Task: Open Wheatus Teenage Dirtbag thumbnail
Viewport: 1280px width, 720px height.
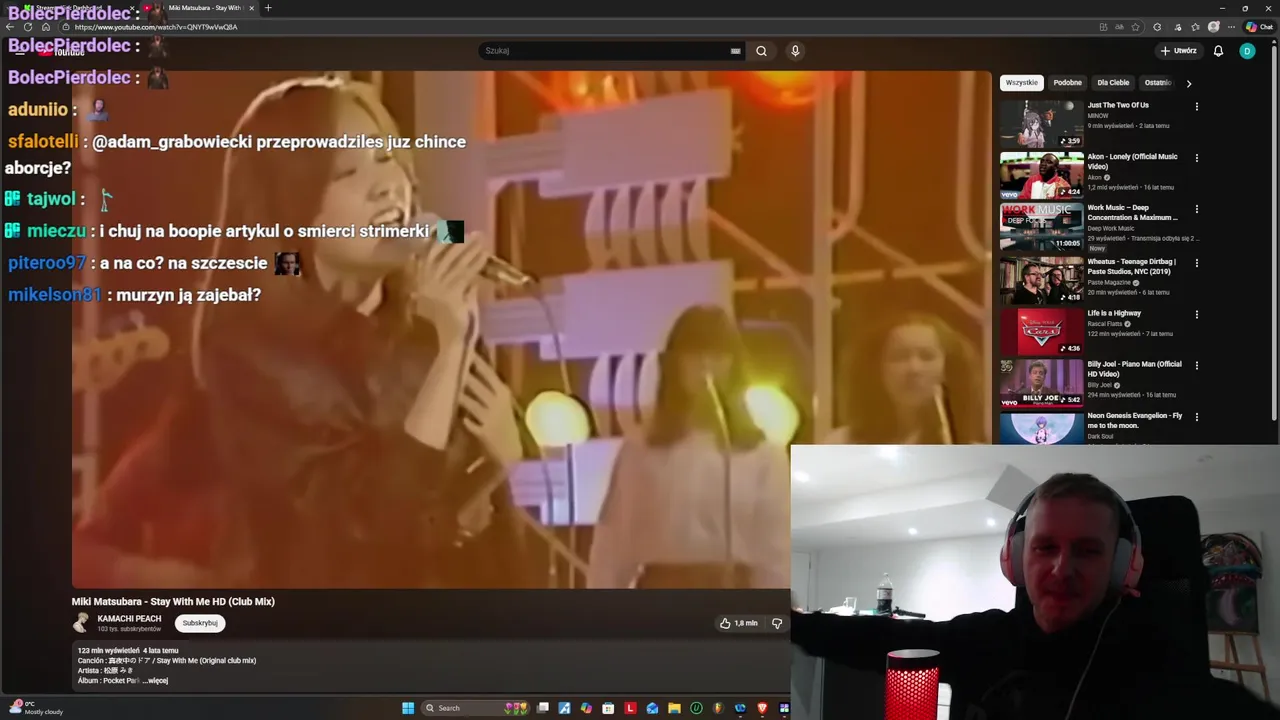Action: point(1042,280)
